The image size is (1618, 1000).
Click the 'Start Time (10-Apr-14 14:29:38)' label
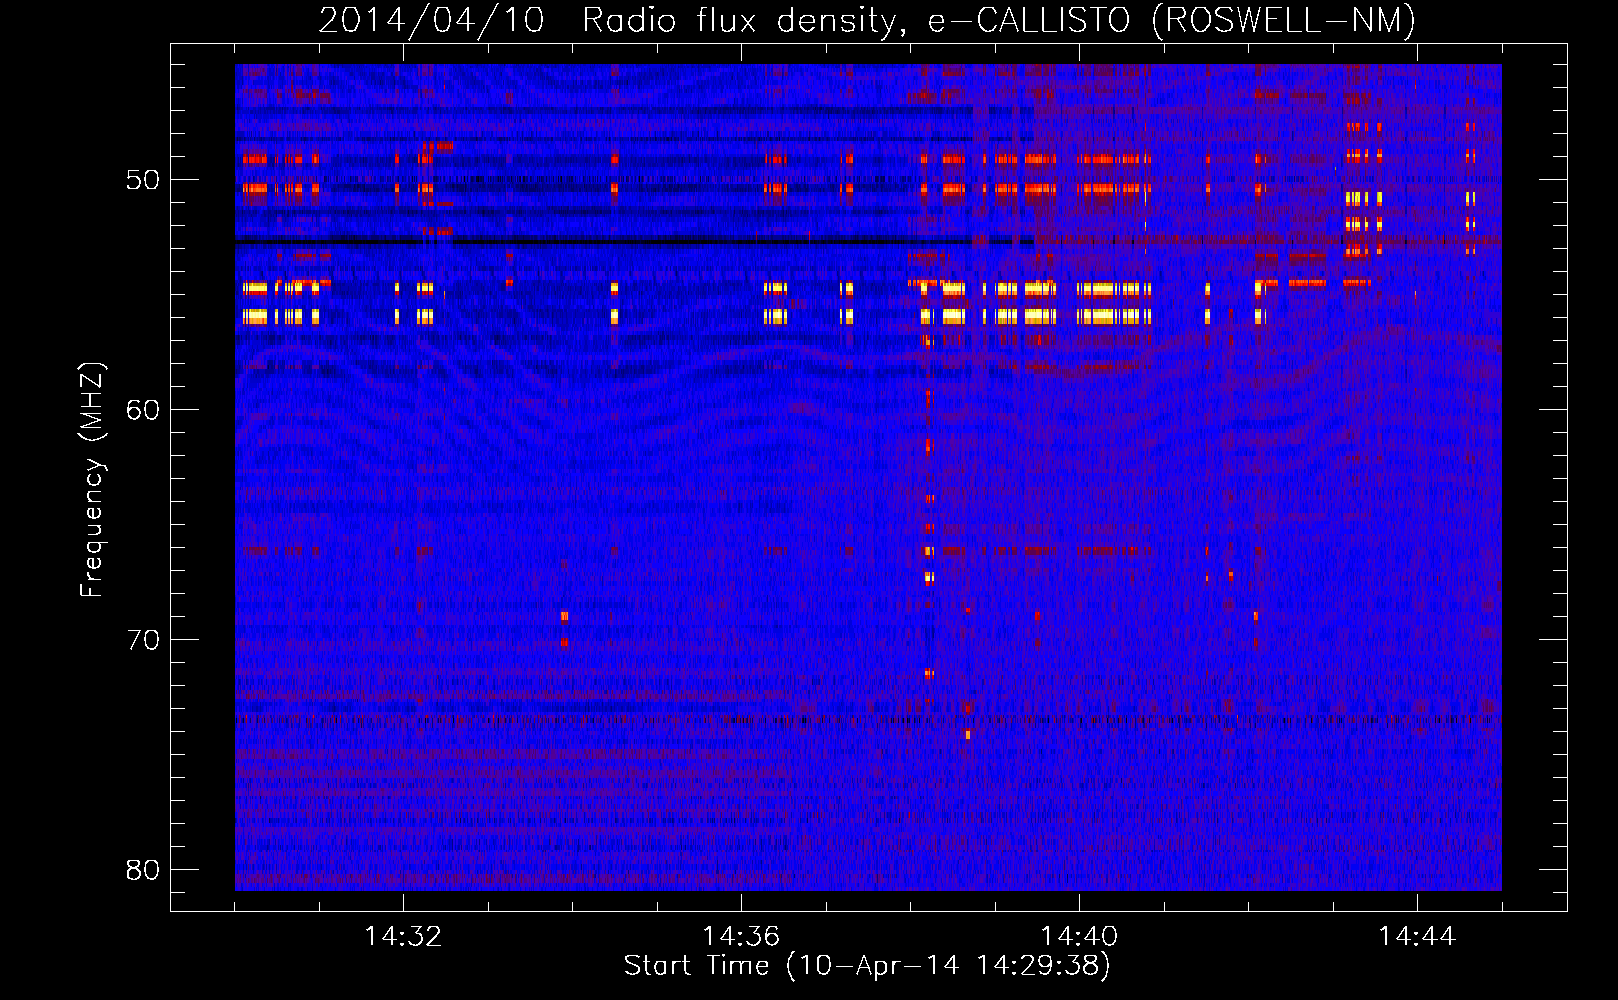867,966
